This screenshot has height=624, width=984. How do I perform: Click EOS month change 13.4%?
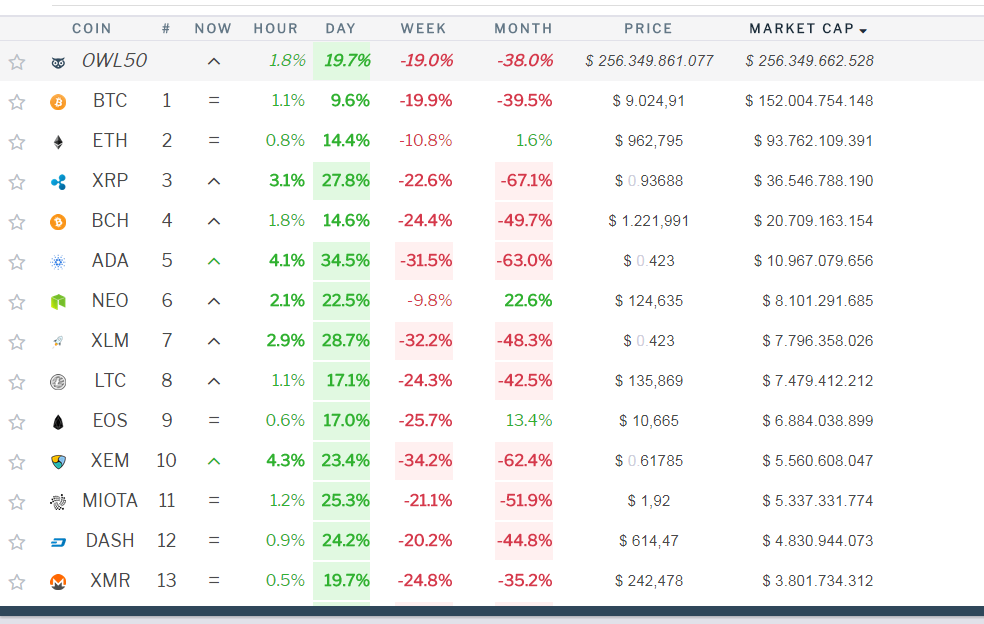(529, 421)
